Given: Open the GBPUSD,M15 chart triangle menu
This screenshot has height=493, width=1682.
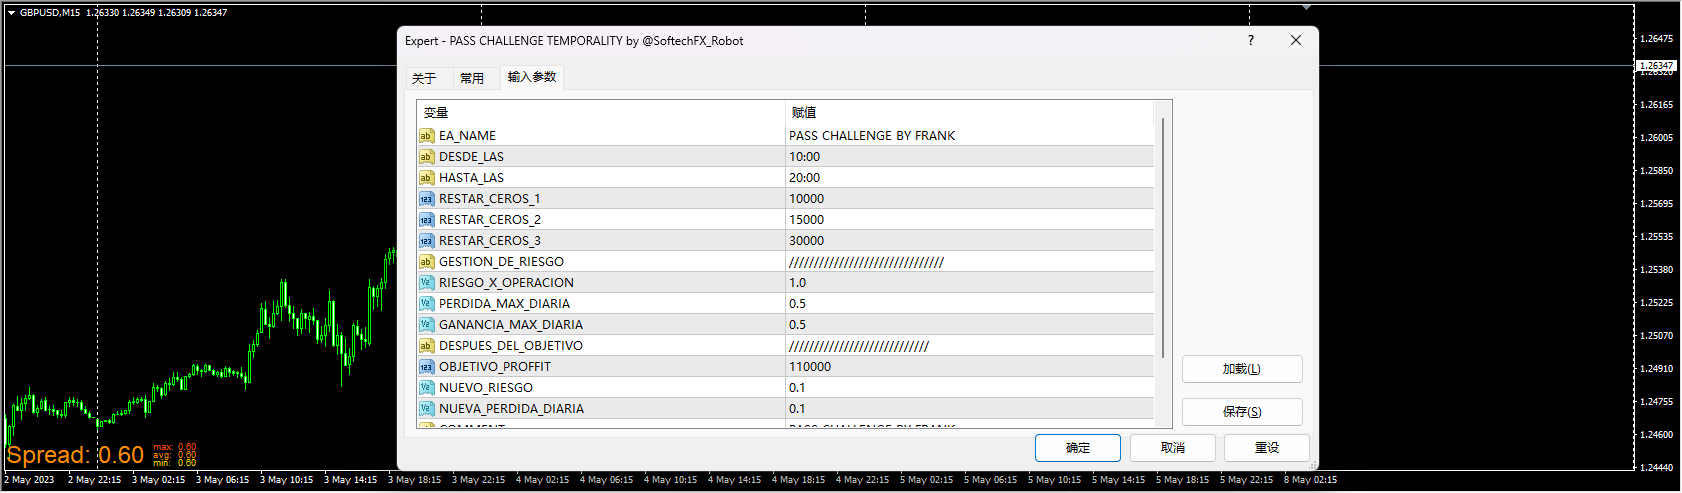Looking at the screenshot, I should (11, 13).
